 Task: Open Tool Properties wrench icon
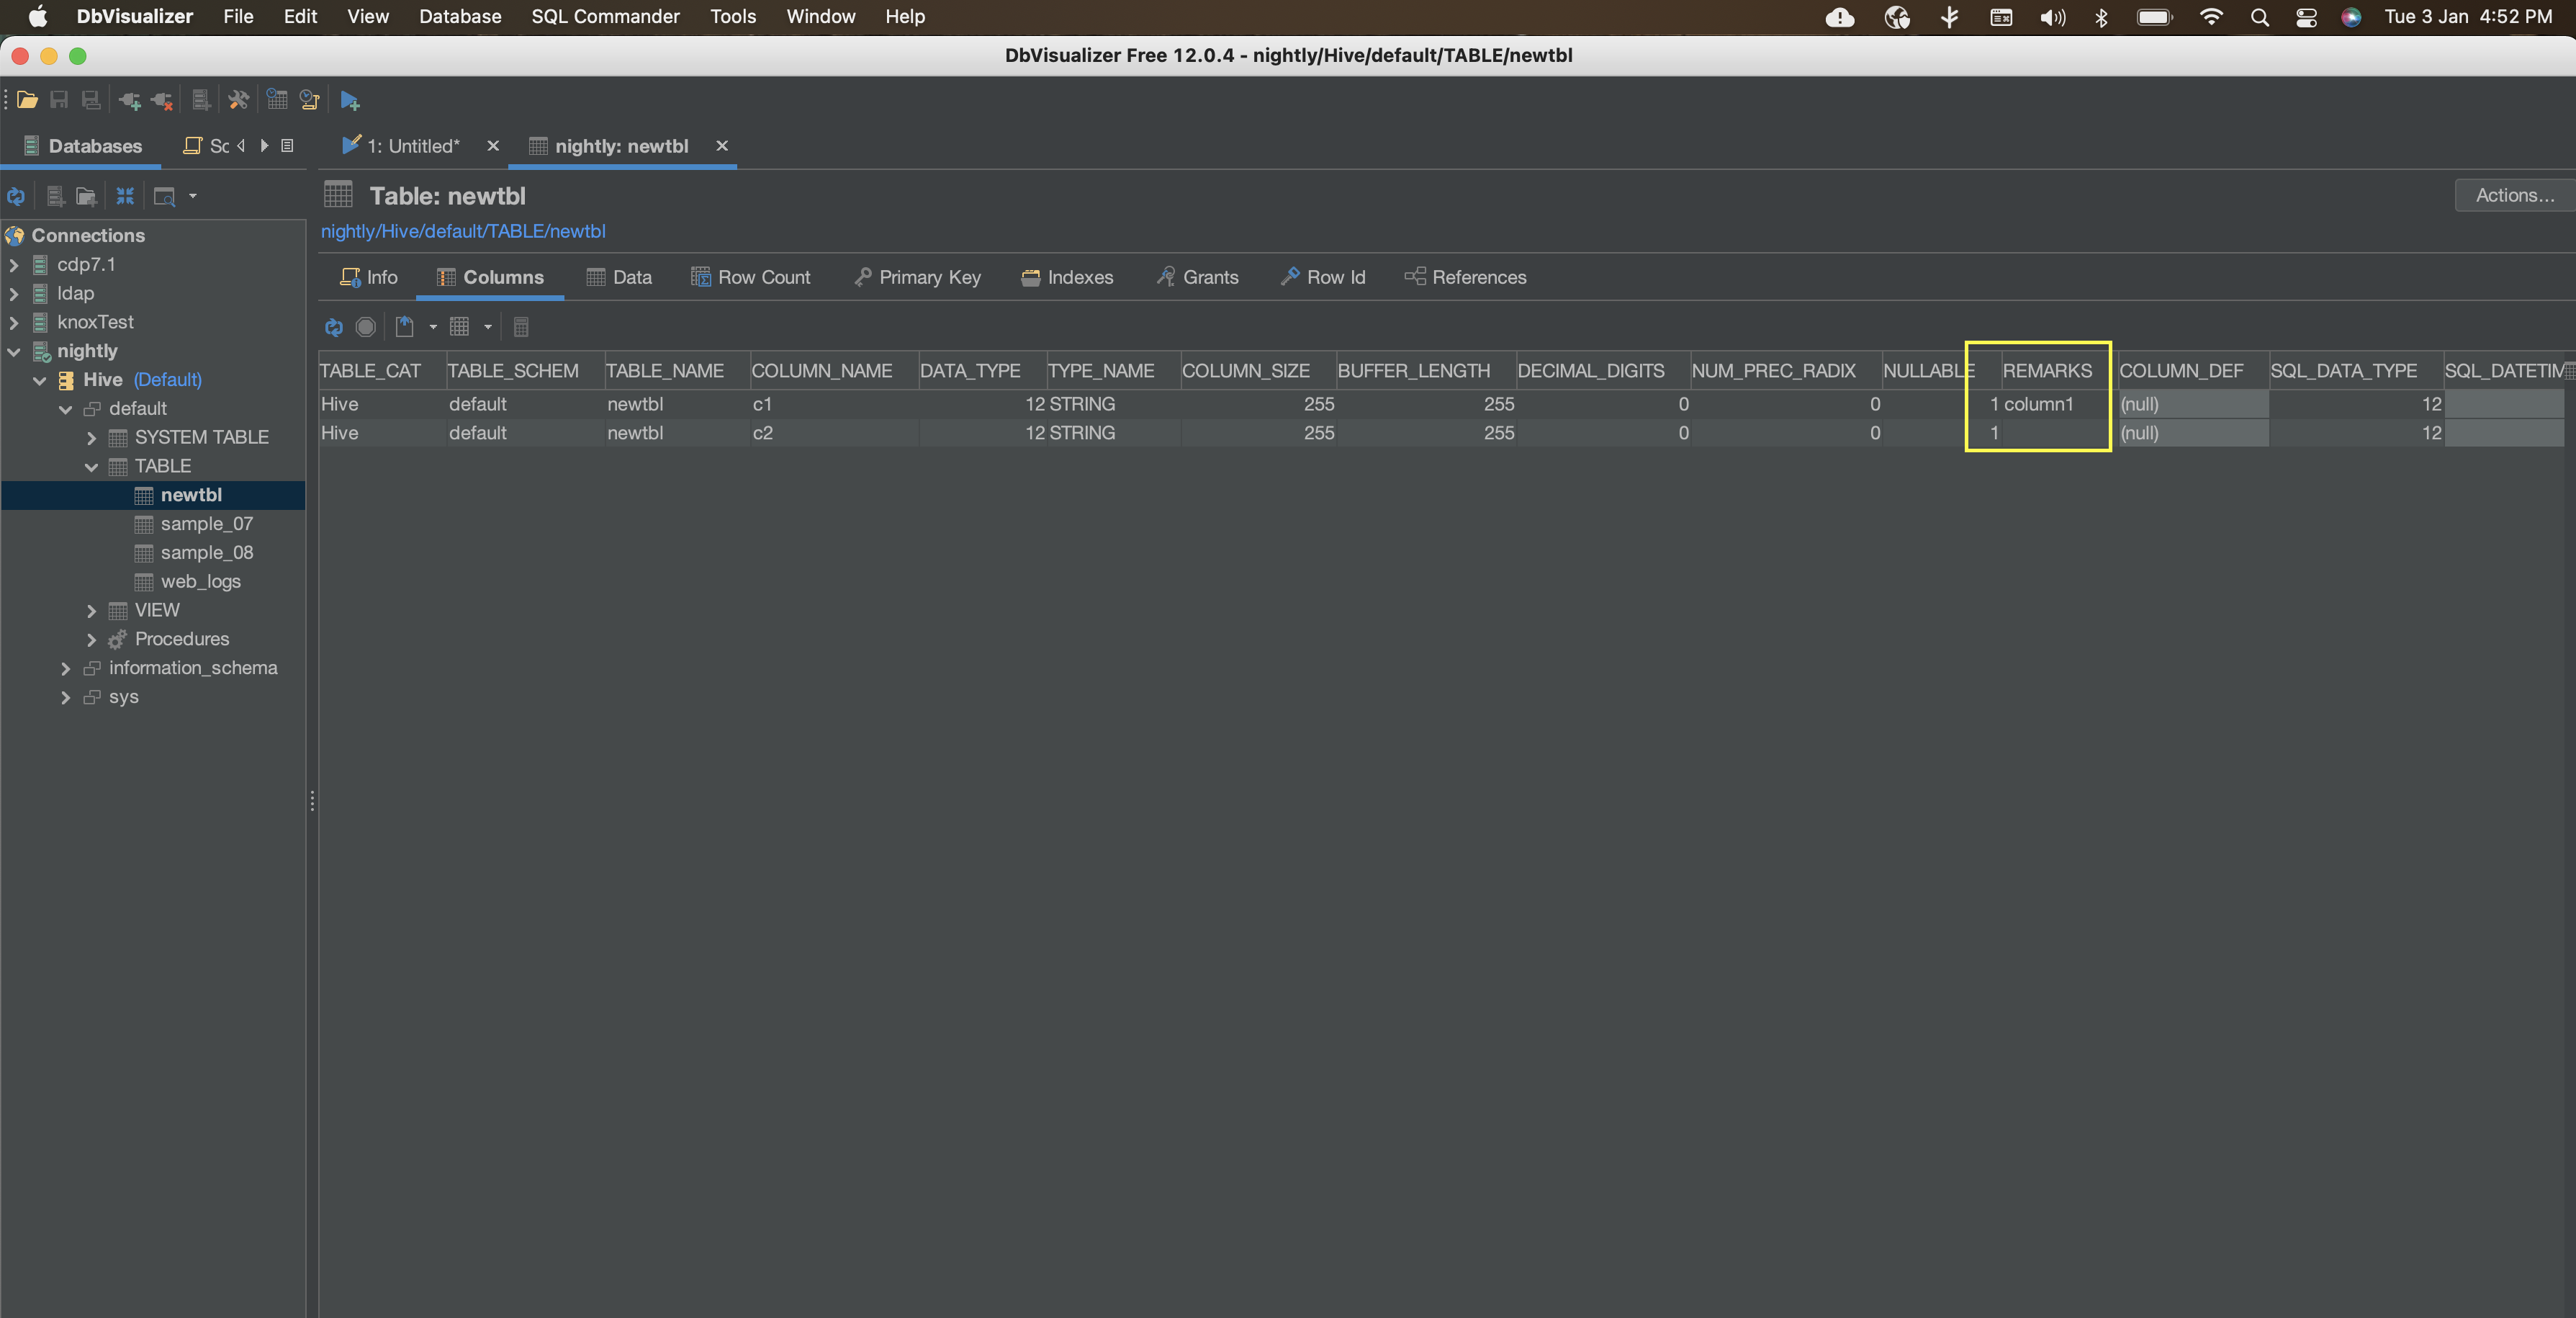pyautogui.click(x=238, y=100)
